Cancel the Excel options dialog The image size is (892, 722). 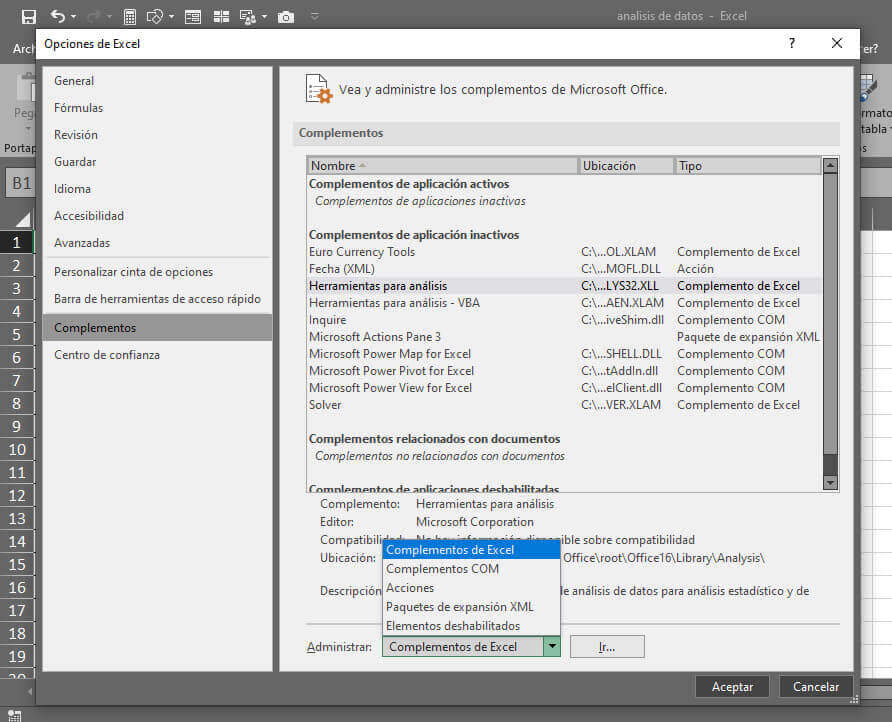[816, 687]
